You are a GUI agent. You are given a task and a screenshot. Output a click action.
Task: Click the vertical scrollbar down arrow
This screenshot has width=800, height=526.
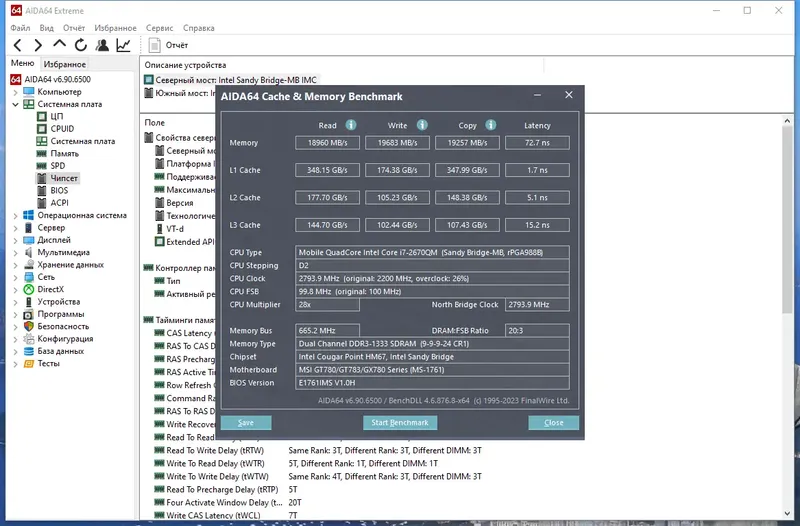click(x=787, y=514)
